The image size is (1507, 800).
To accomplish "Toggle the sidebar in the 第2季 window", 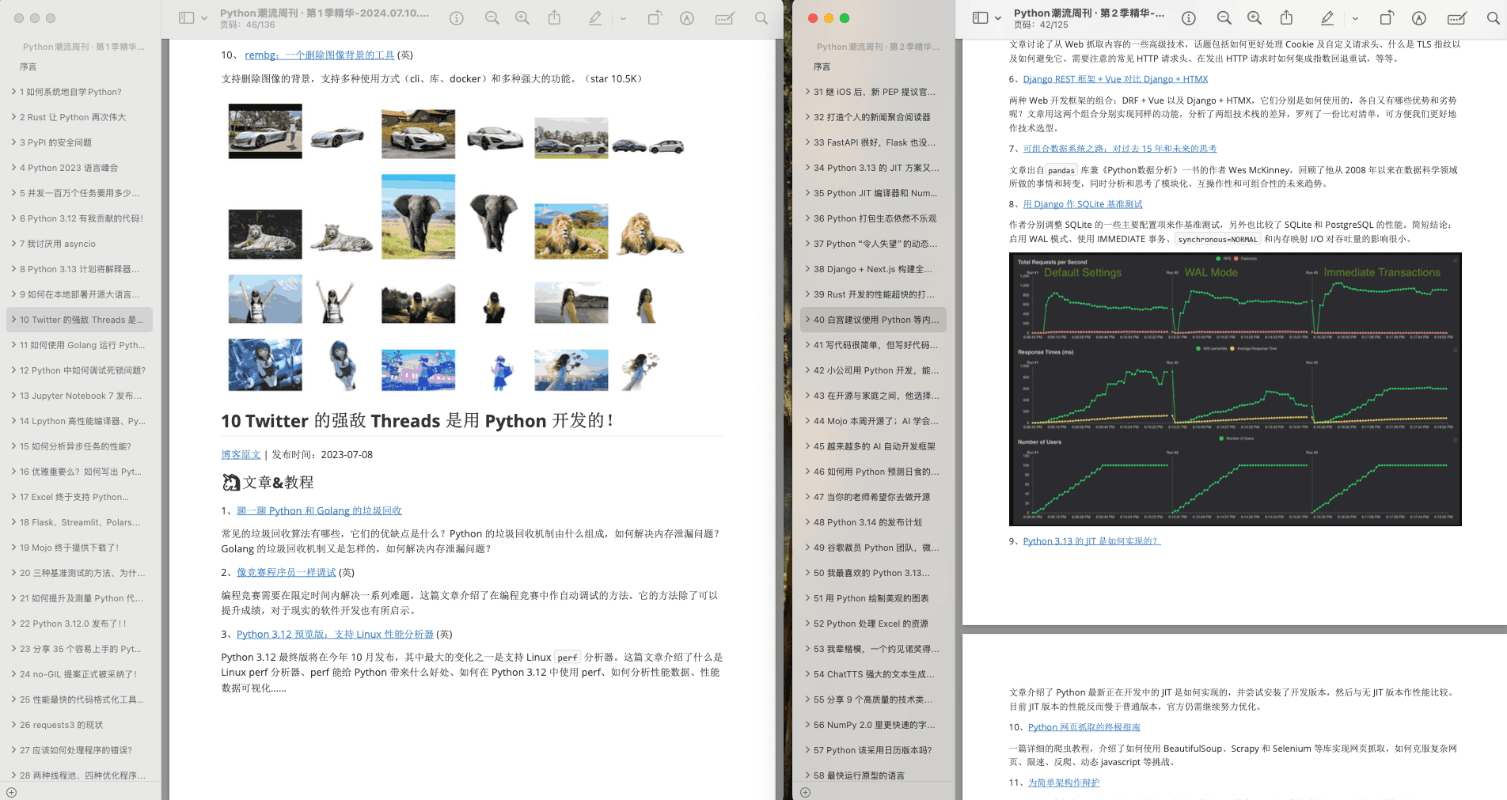I will 979,18.
